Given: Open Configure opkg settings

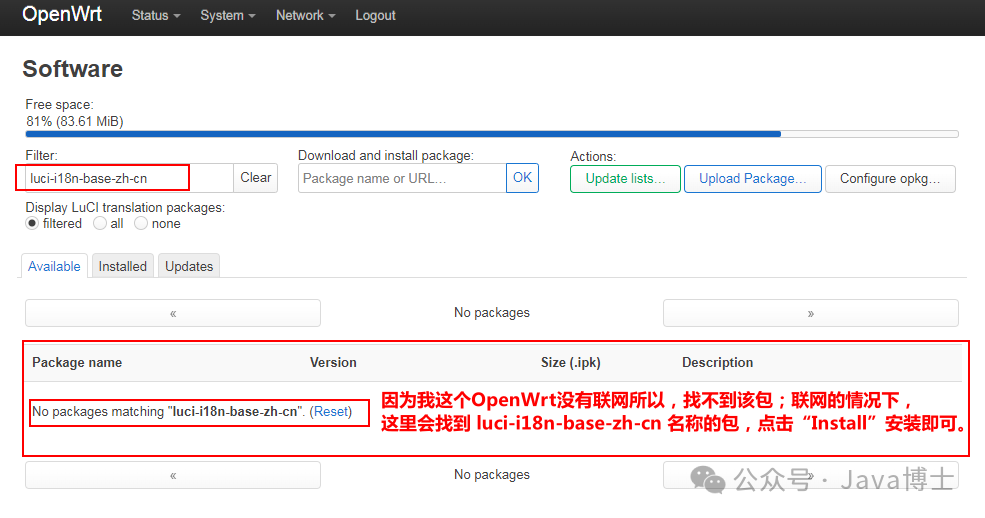Looking at the screenshot, I should coord(890,179).
